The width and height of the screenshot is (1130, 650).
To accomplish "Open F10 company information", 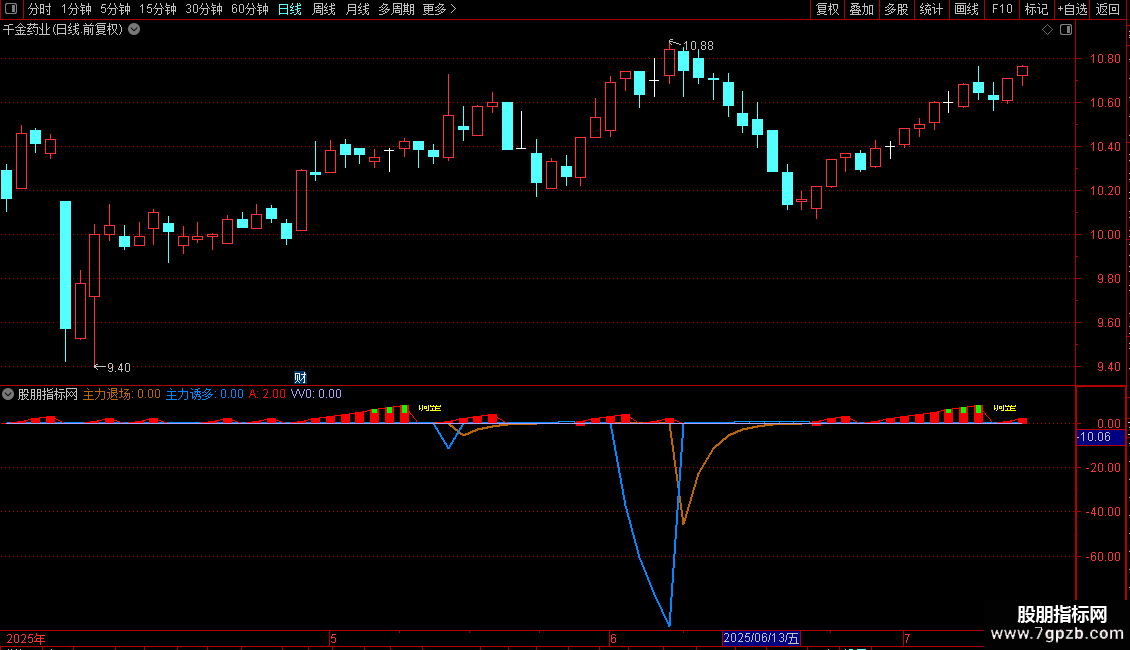I will coord(1002,9).
